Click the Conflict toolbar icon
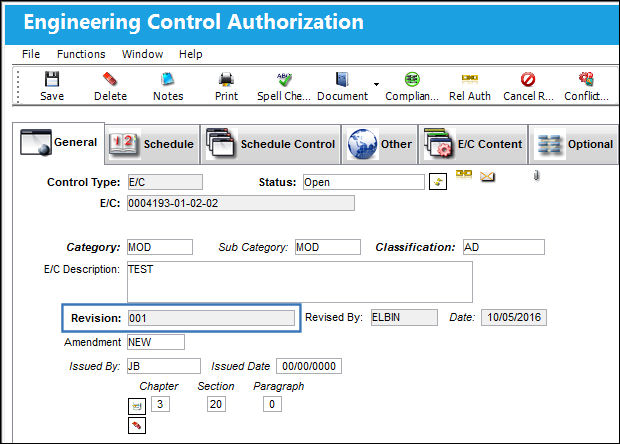This screenshot has height=444, width=620. pyautogui.click(x=586, y=79)
